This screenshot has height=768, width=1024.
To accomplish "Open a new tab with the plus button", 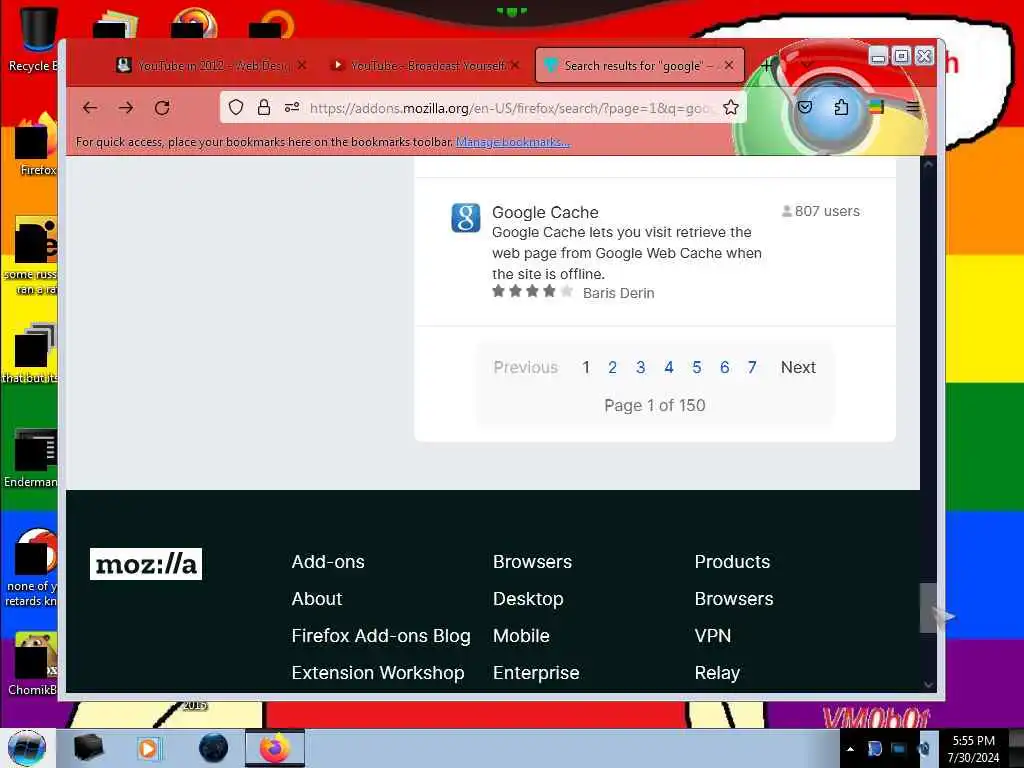I will click(x=767, y=65).
